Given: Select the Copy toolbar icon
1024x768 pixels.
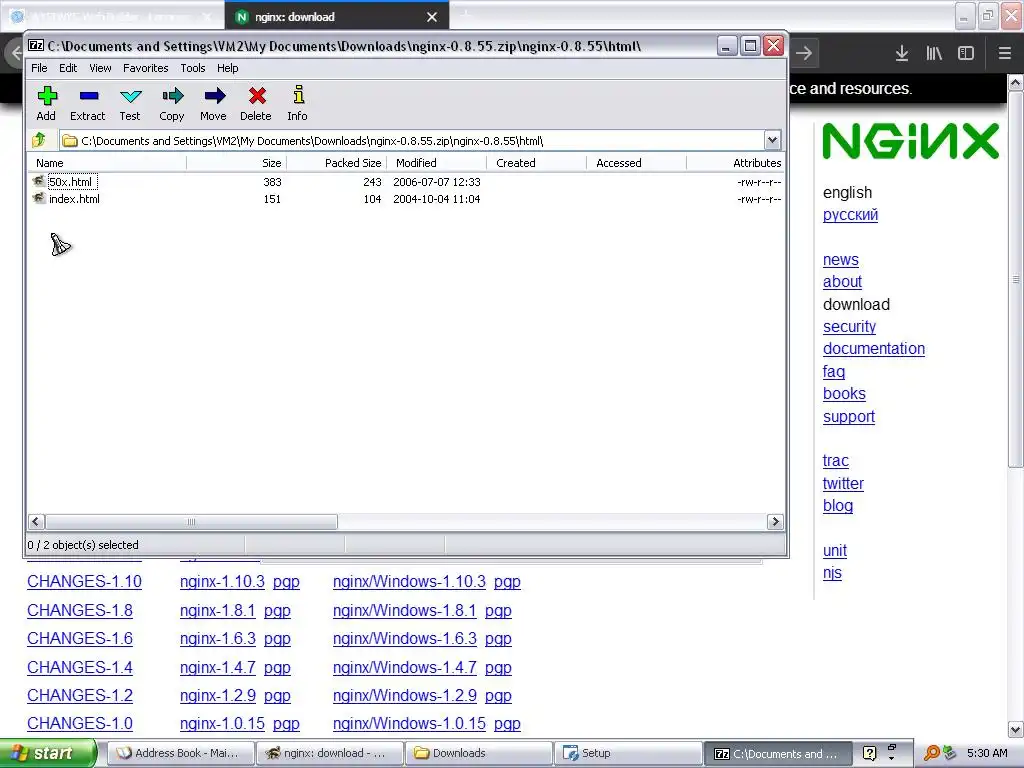Looking at the screenshot, I should [172, 96].
